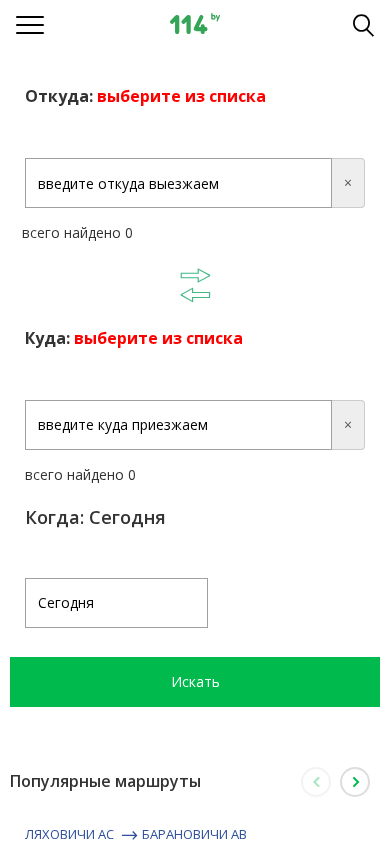
Task: Open search with the magnifier icon
Action: pos(363,25)
